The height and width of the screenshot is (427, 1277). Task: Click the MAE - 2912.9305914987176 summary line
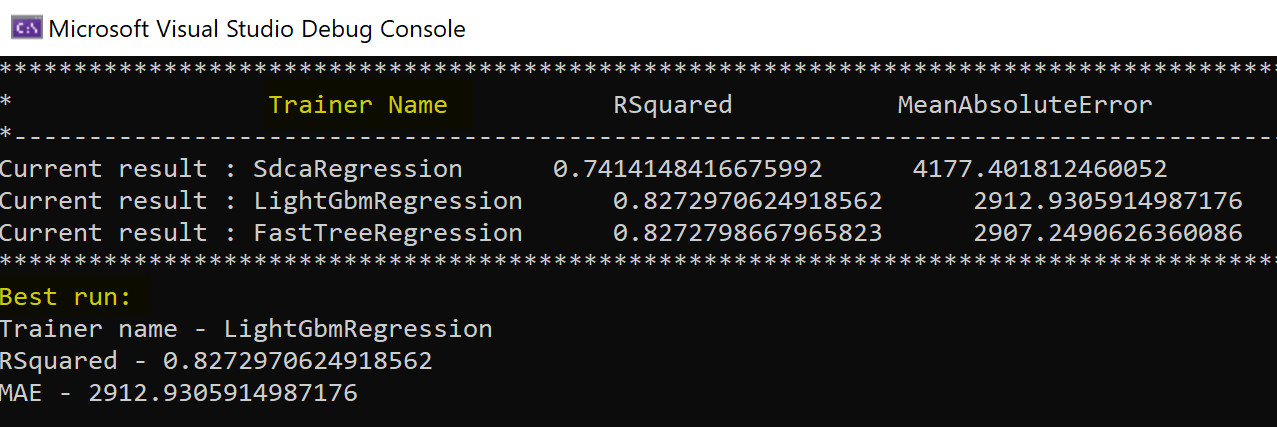pyautogui.click(x=179, y=393)
